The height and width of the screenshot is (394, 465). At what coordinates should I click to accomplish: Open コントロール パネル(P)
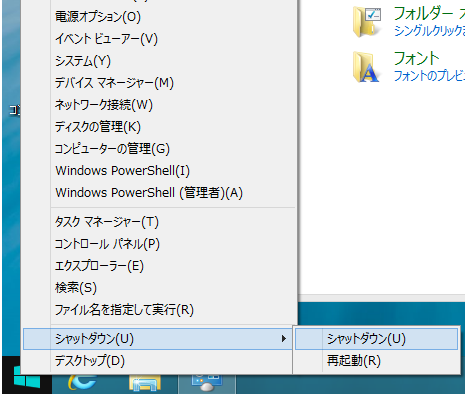point(159,244)
